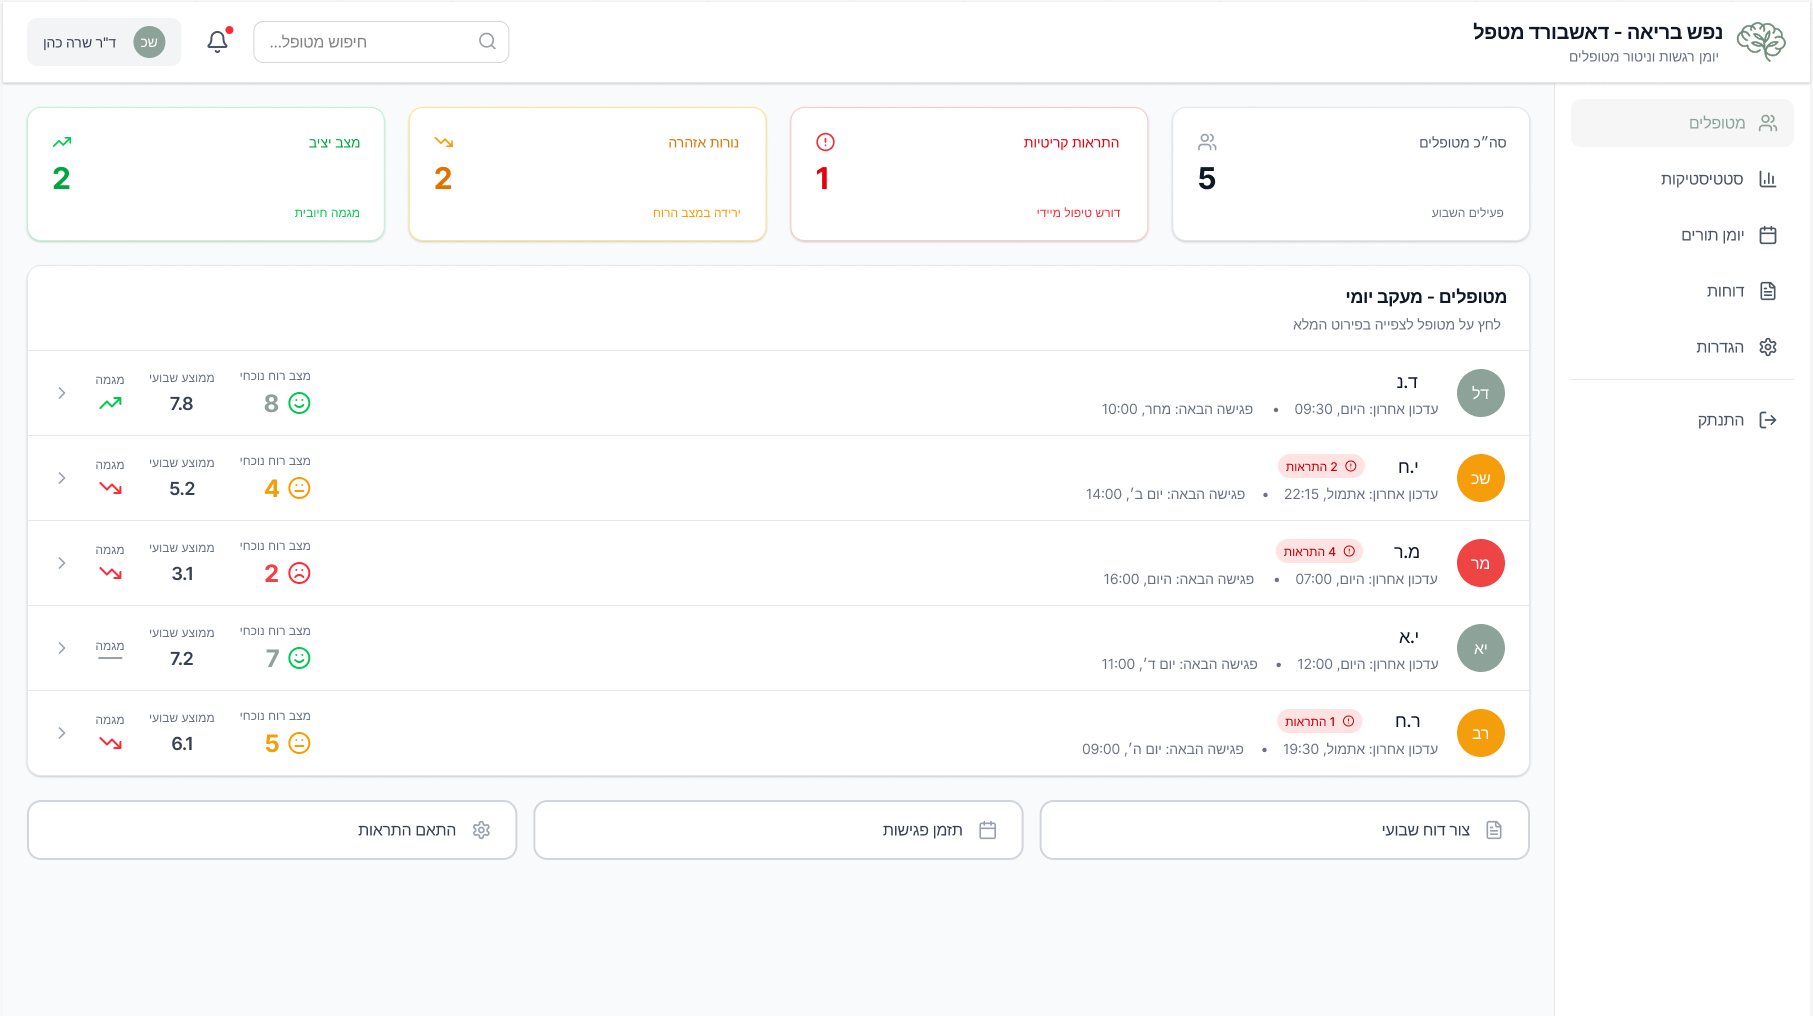Click the brain logo icon
This screenshot has width=1813, height=1016.
[1760, 42]
